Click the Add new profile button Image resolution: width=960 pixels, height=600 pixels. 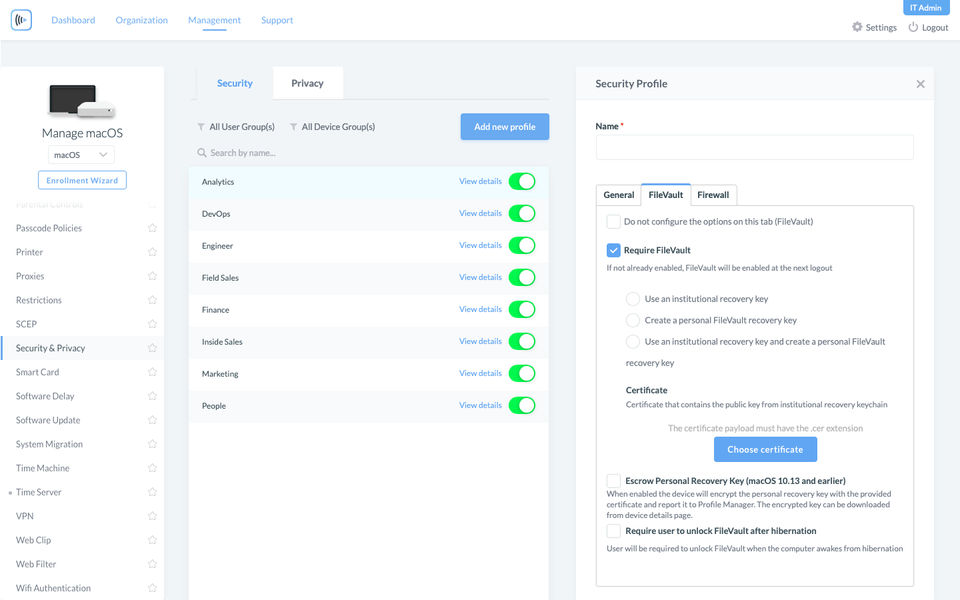click(x=505, y=127)
